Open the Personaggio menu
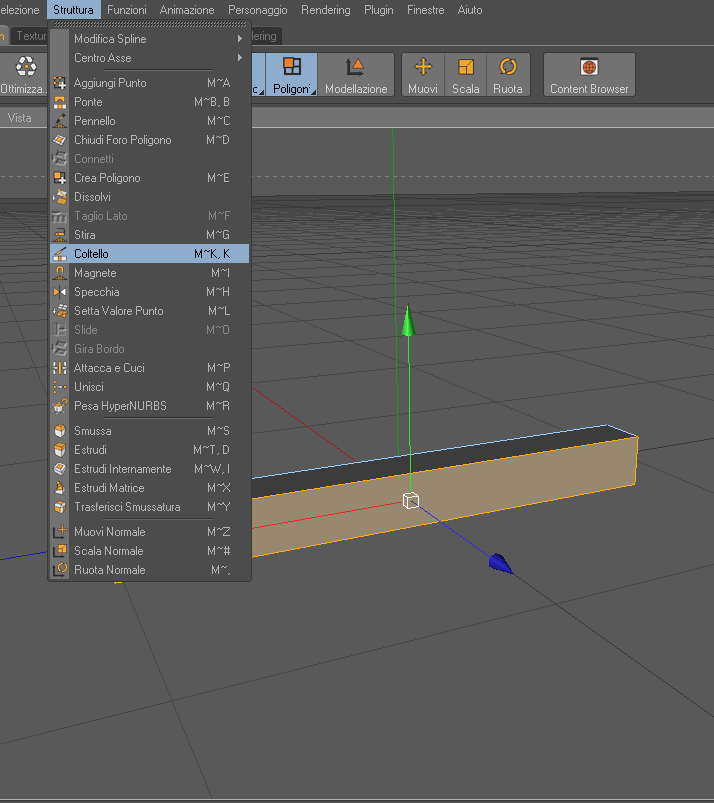The height and width of the screenshot is (803, 714). click(258, 10)
